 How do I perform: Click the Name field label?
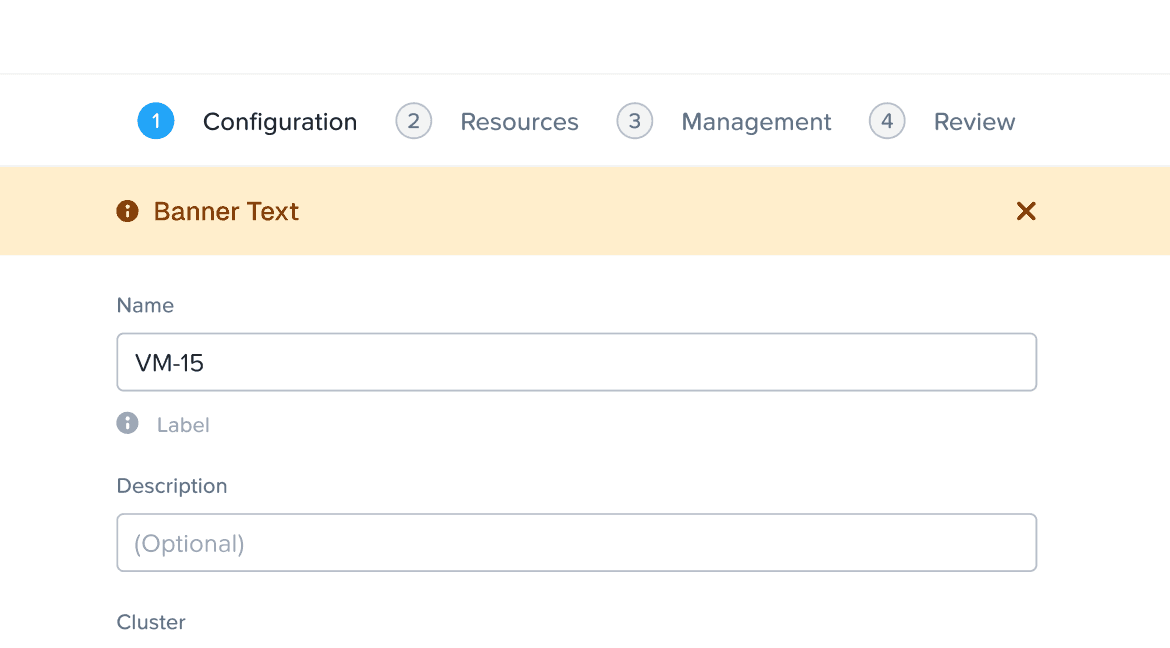point(145,305)
